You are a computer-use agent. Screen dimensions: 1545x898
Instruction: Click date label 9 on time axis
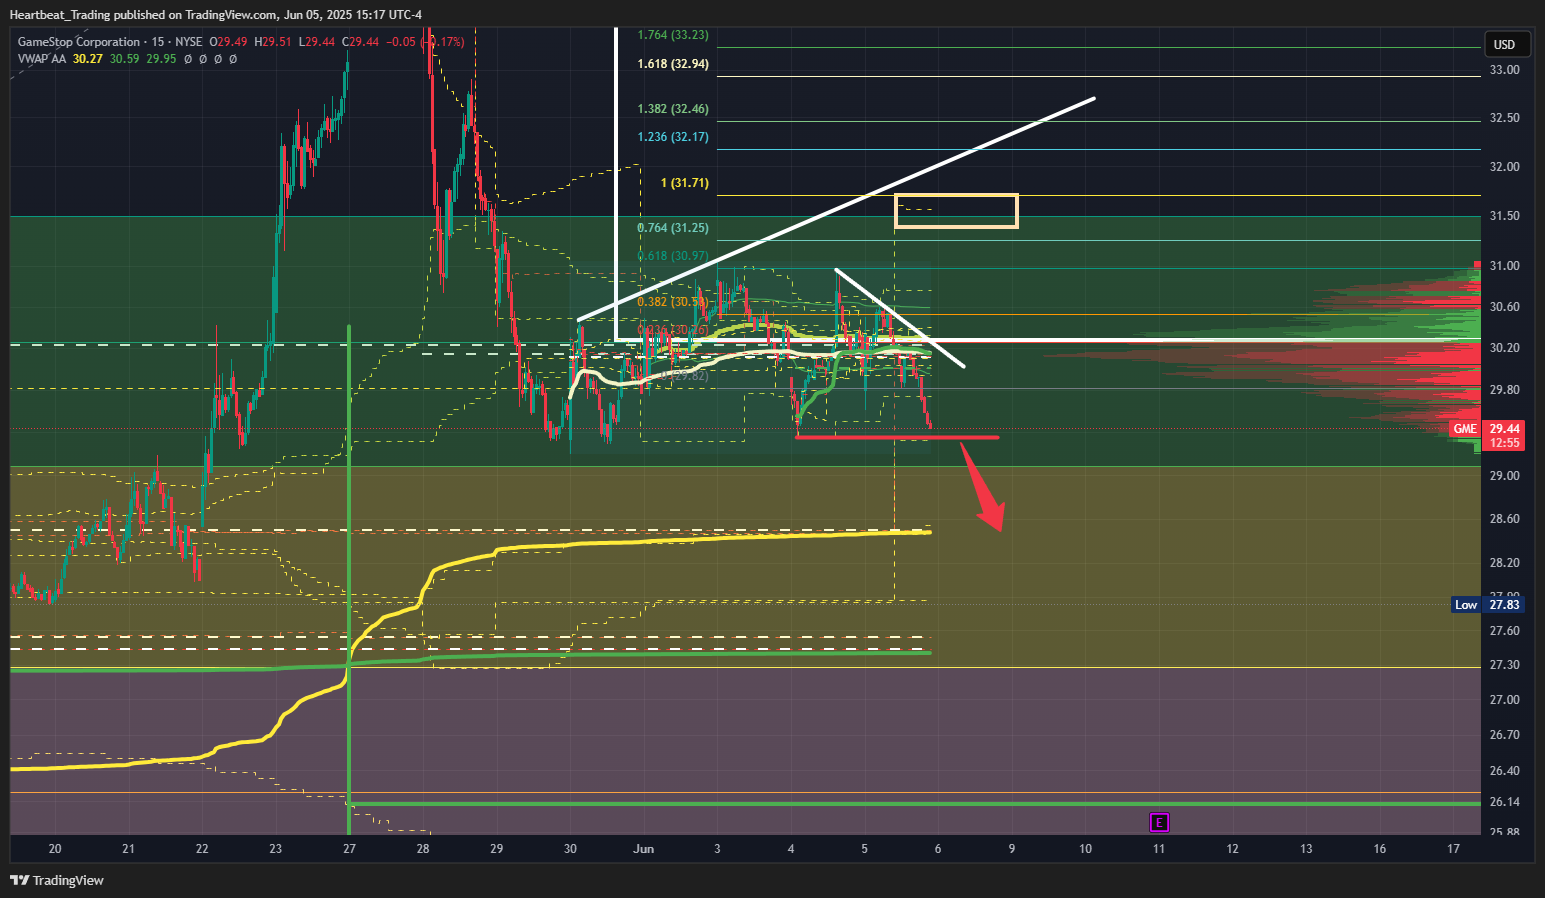[x=1012, y=849]
